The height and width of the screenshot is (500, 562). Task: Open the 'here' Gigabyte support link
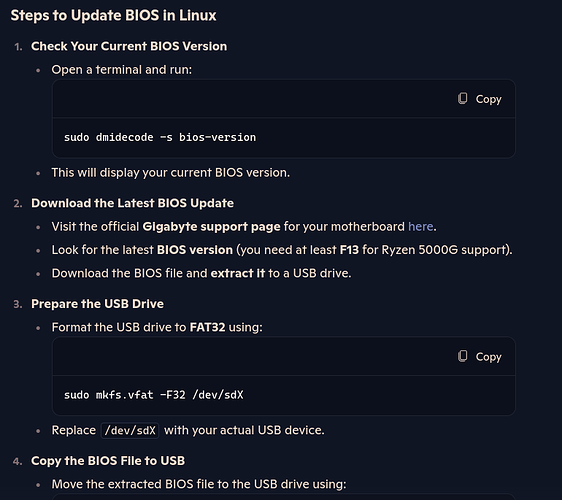pyautogui.click(x=420, y=227)
